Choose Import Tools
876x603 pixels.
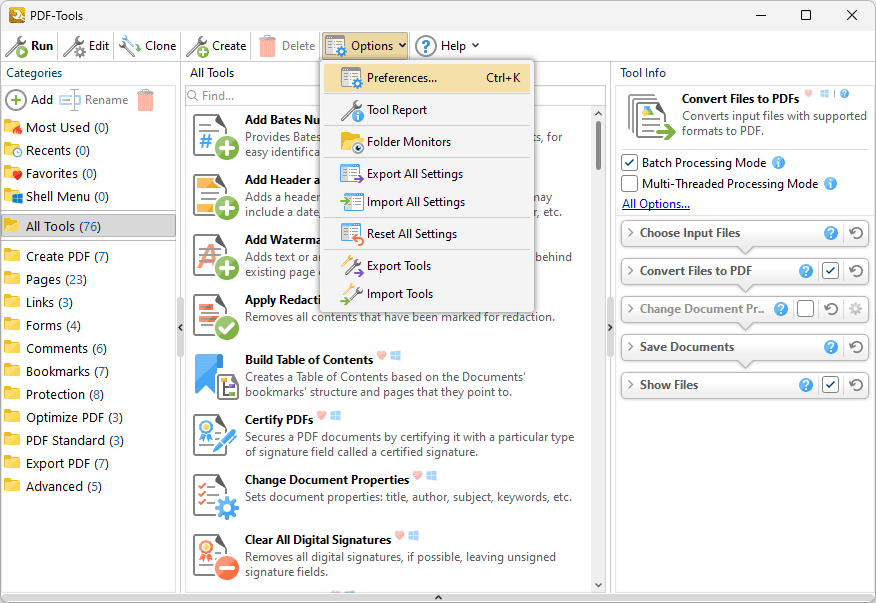coord(427,294)
